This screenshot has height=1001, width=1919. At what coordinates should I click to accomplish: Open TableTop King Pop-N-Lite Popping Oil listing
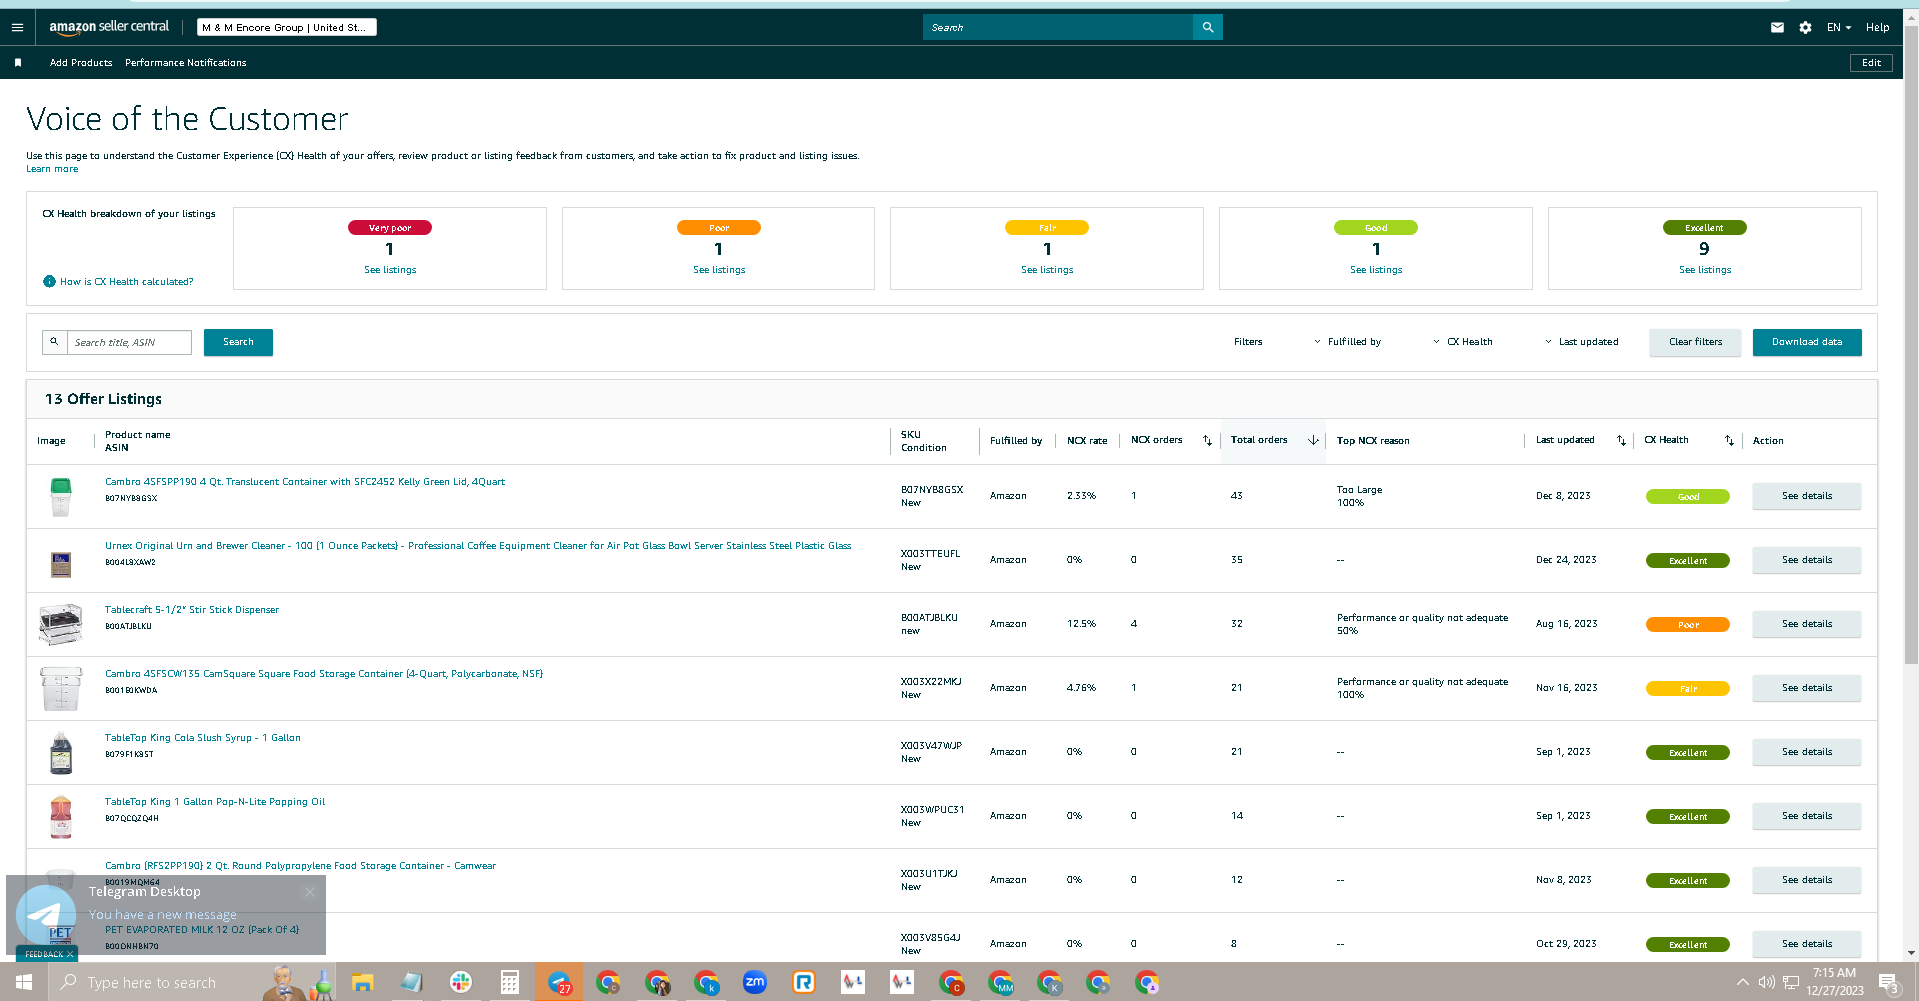pyautogui.click(x=215, y=802)
